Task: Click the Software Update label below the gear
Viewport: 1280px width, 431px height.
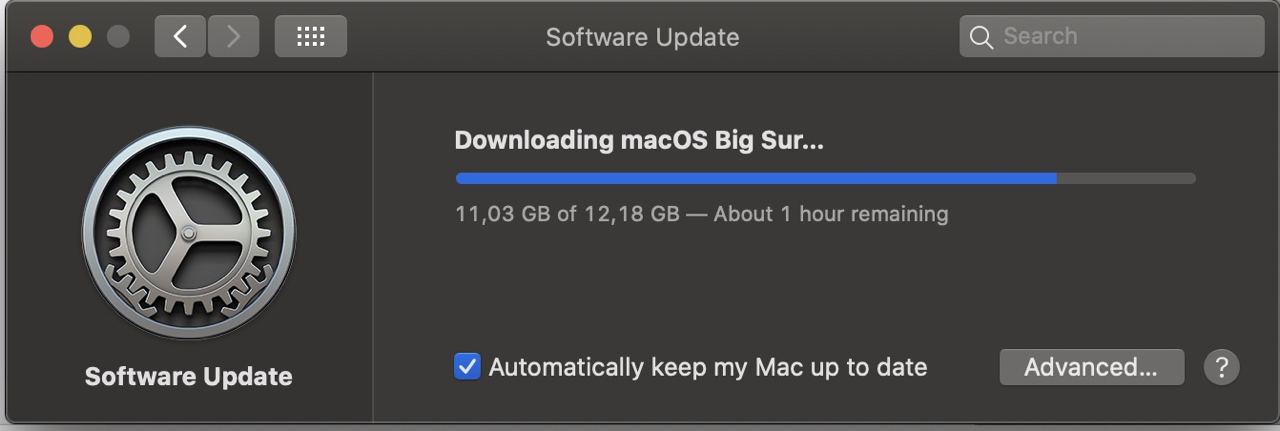Action: (x=189, y=377)
